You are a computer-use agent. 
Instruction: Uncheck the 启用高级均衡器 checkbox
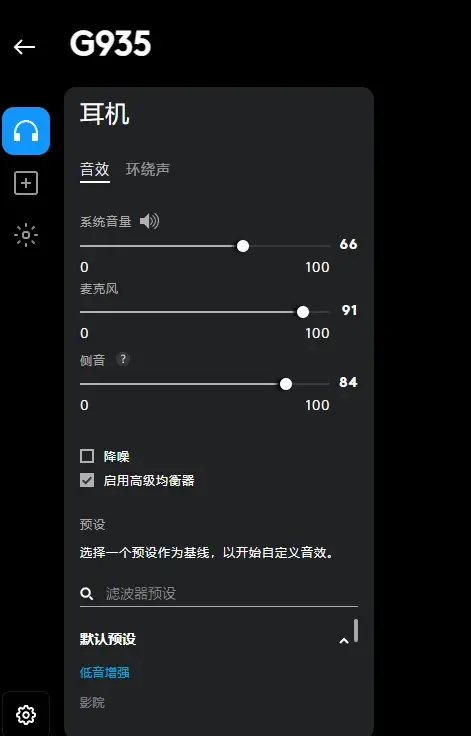(87, 480)
